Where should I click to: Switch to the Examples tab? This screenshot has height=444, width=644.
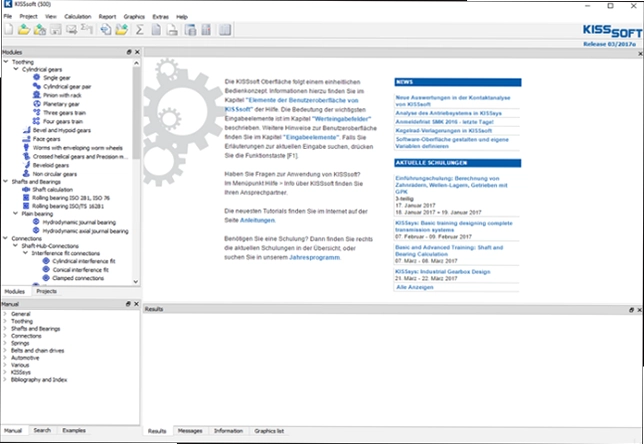(x=74, y=430)
